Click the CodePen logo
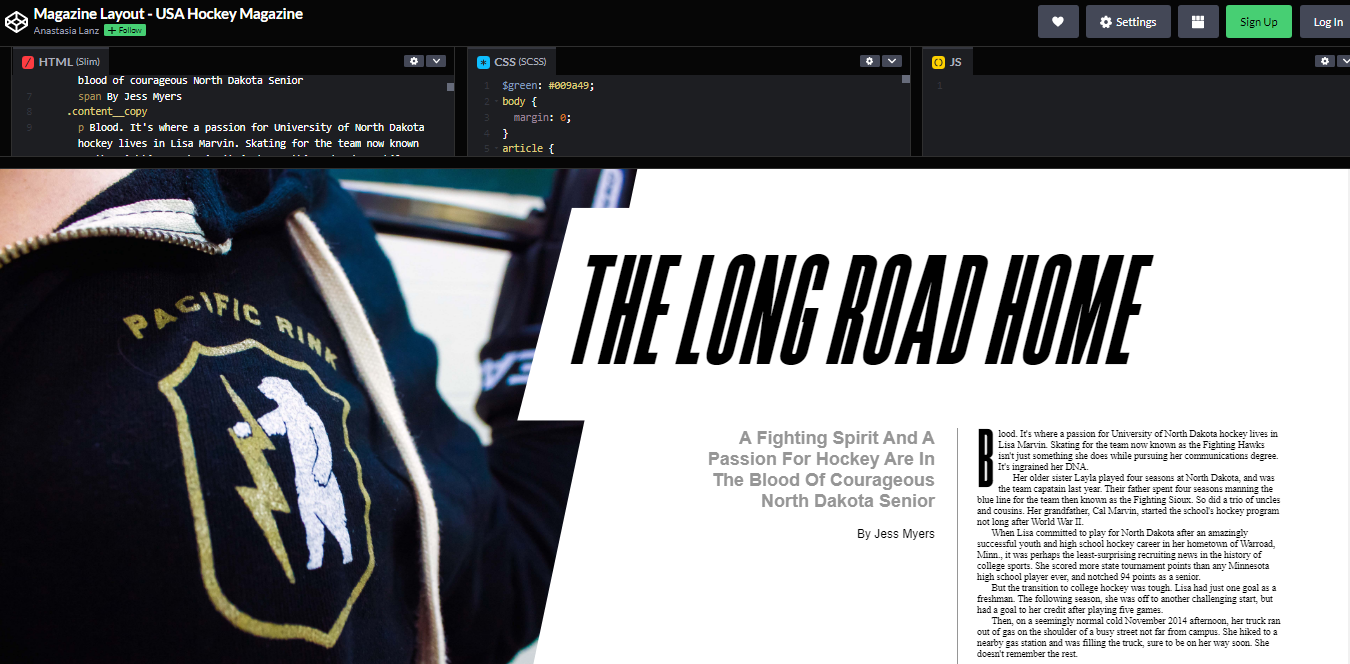Image resolution: width=1350 pixels, height=664 pixels. pos(16,20)
